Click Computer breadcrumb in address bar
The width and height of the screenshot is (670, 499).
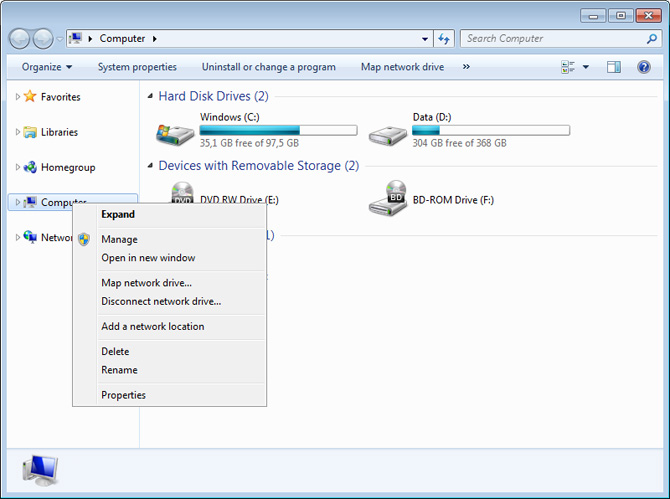pos(122,38)
